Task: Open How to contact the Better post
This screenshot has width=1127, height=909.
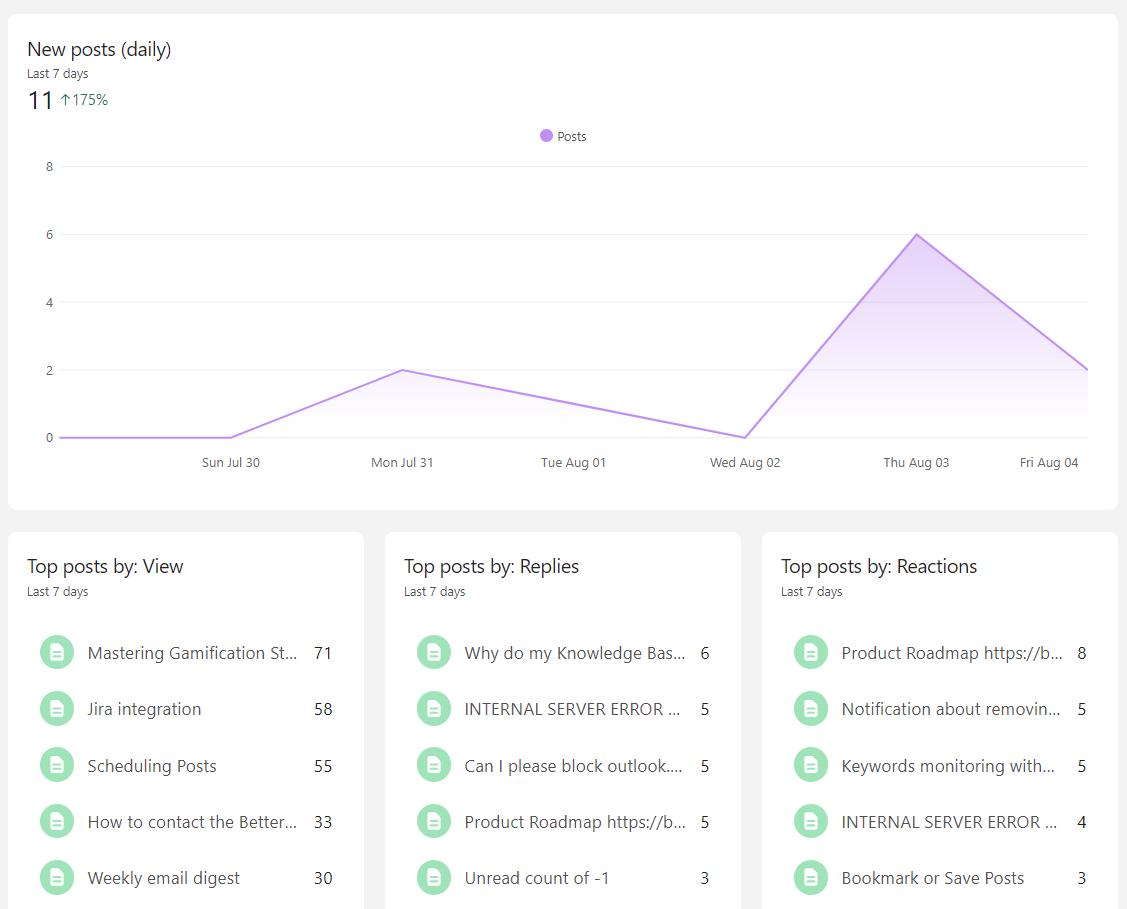Action: point(192,822)
